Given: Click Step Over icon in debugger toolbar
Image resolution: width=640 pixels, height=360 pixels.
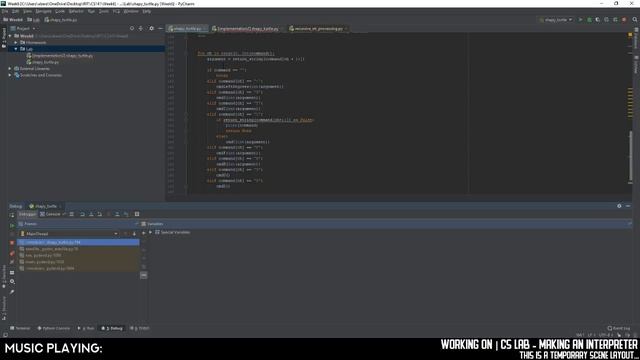Looking at the screenshot, I should (x=82, y=214).
